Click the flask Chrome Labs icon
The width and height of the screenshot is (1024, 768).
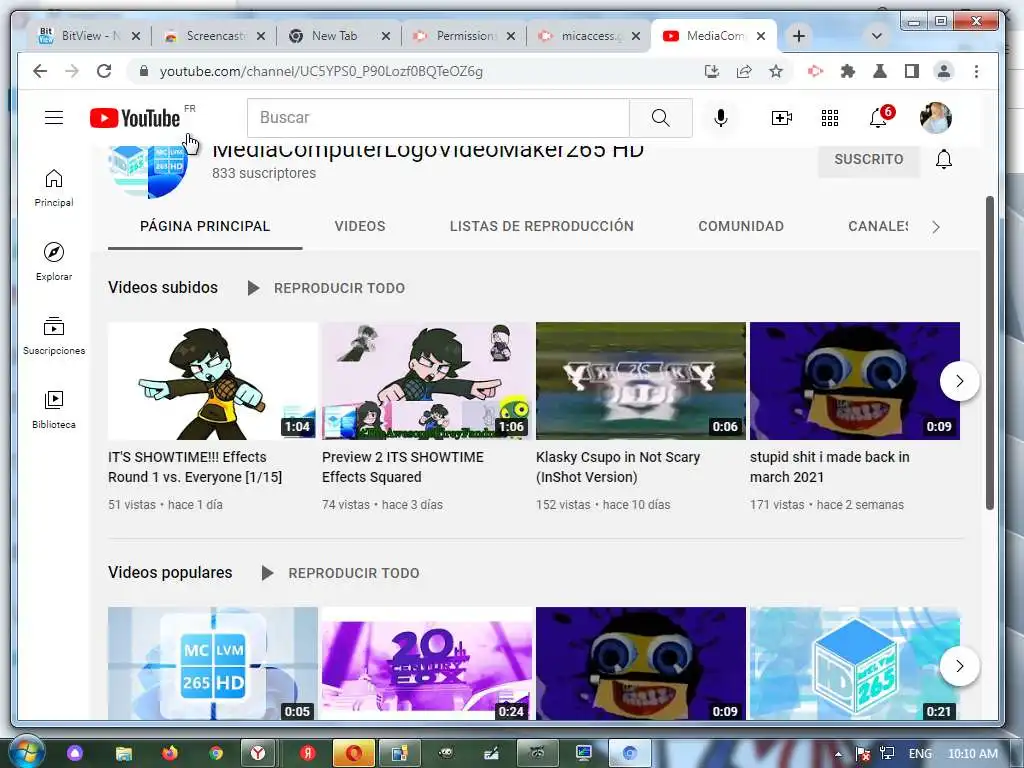click(880, 71)
